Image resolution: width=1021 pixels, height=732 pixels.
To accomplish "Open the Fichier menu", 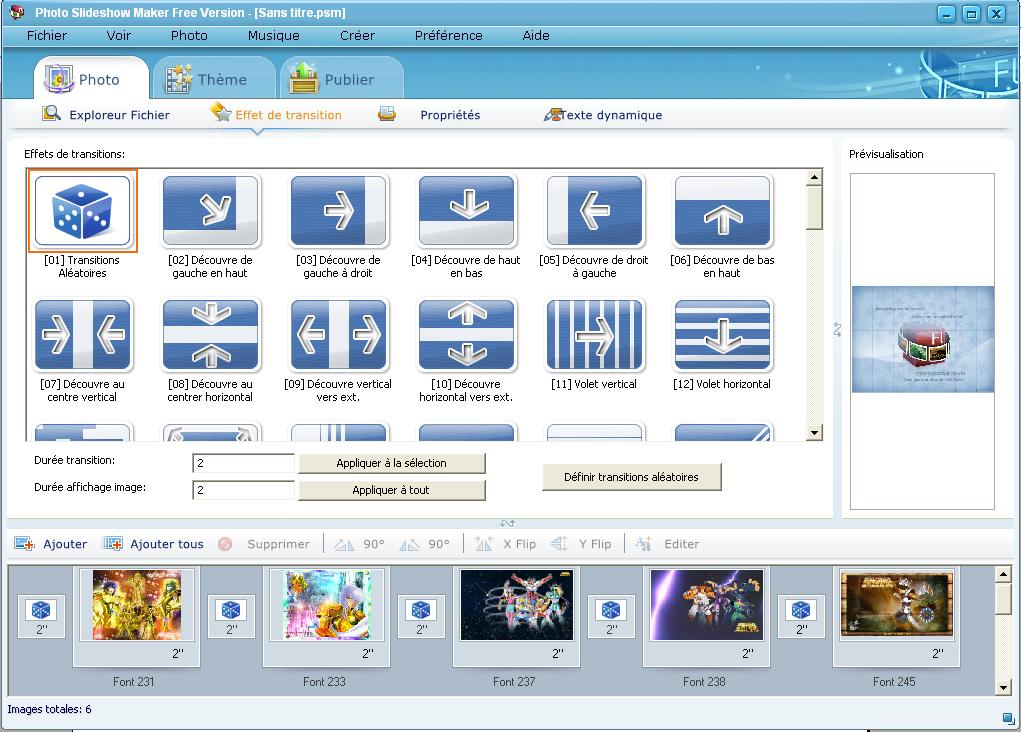I will coord(47,35).
